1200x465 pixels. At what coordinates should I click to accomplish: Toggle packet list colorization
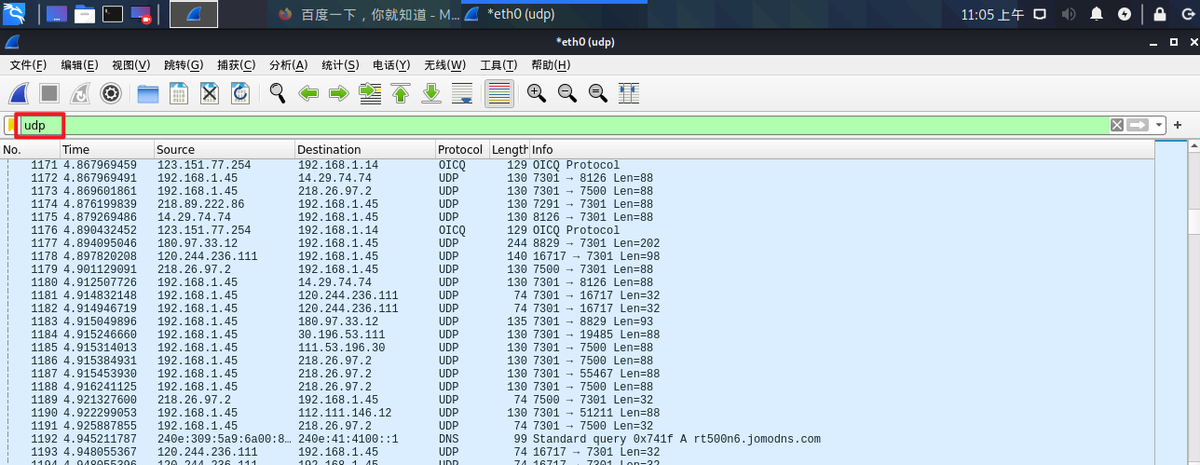point(499,94)
